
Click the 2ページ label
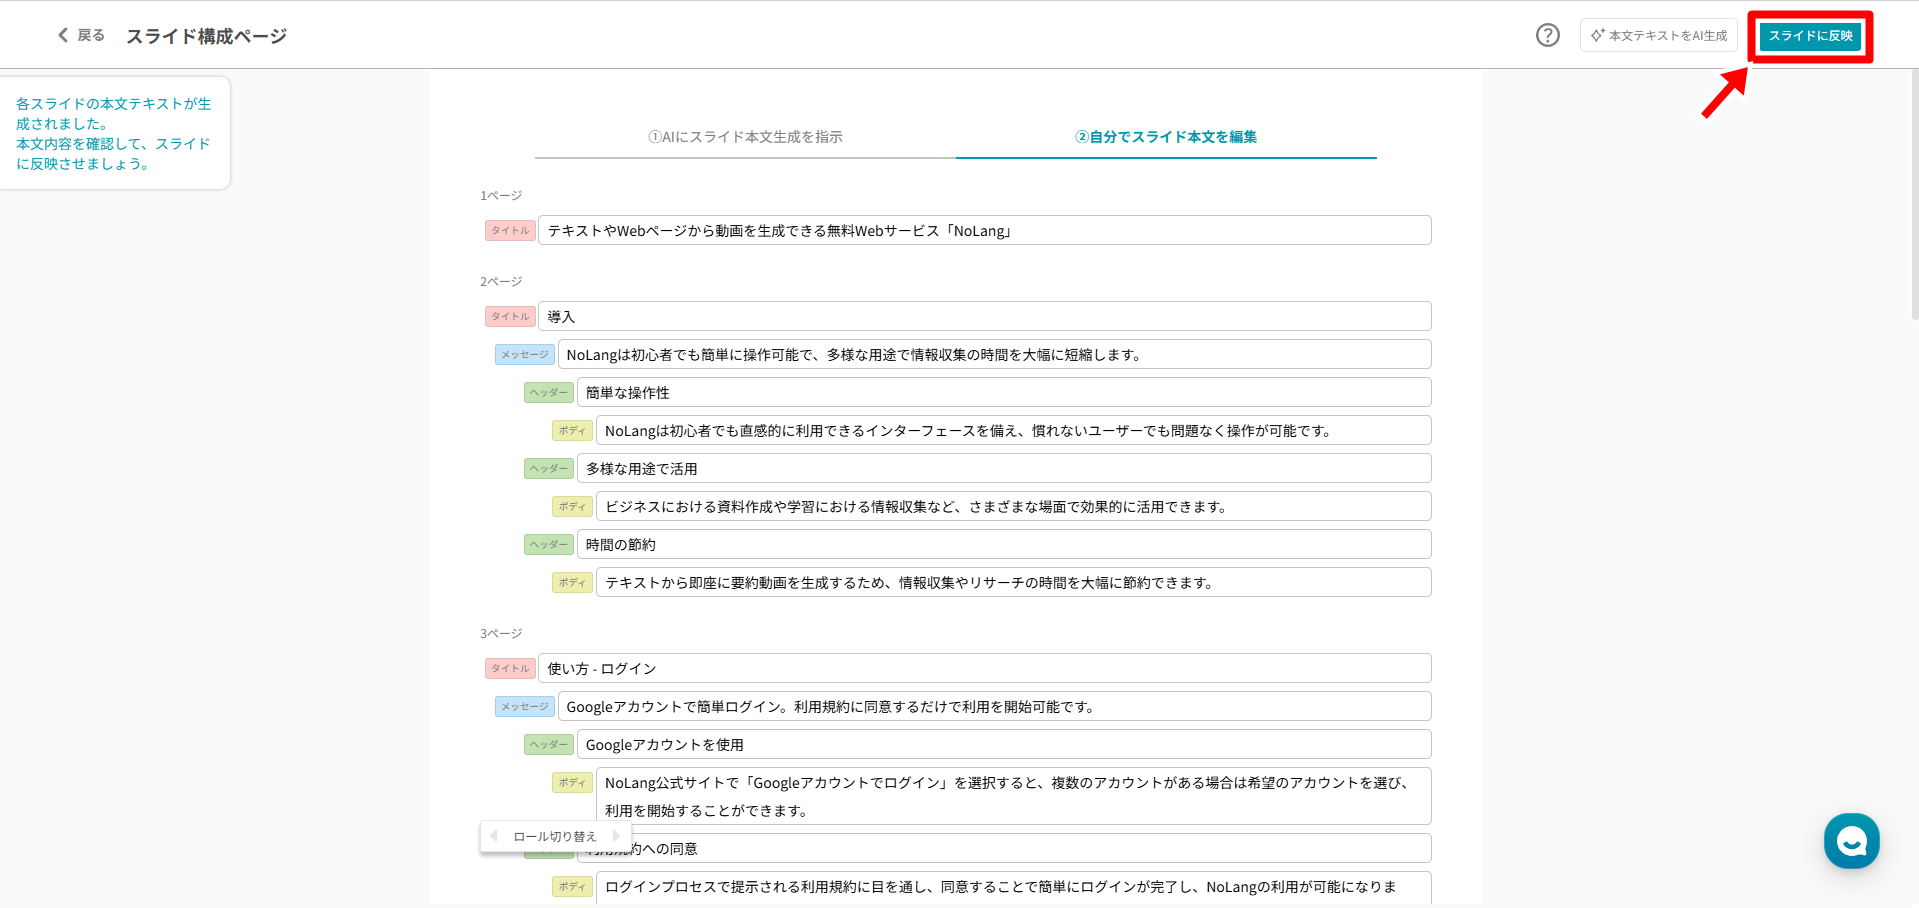[x=501, y=281]
